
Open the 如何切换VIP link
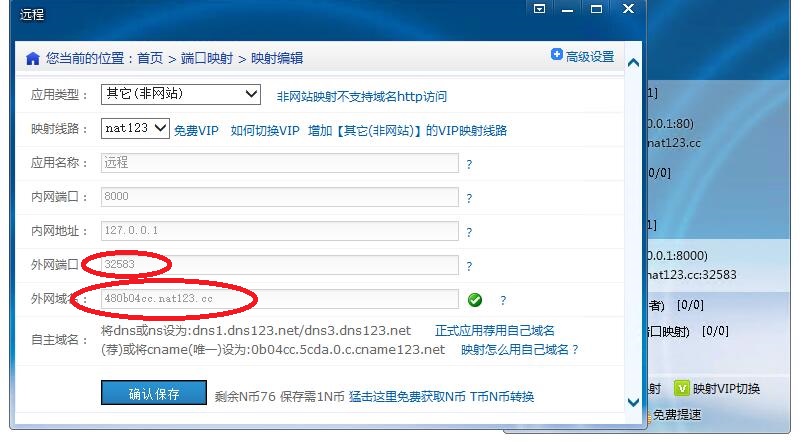tap(265, 130)
